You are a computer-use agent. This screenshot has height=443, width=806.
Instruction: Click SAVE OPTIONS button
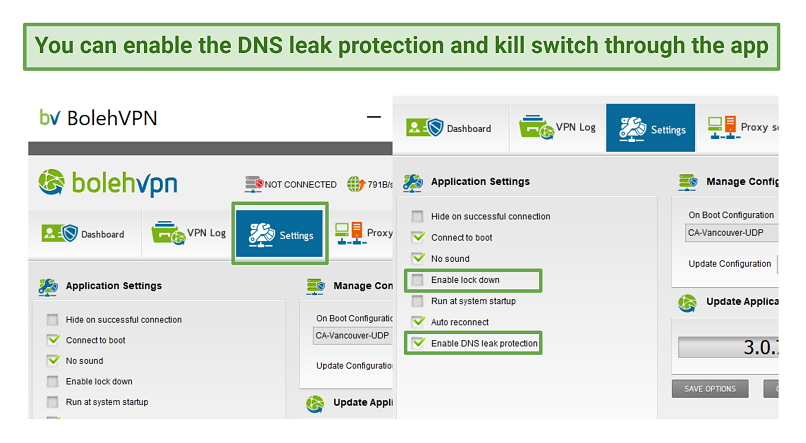[710, 389]
